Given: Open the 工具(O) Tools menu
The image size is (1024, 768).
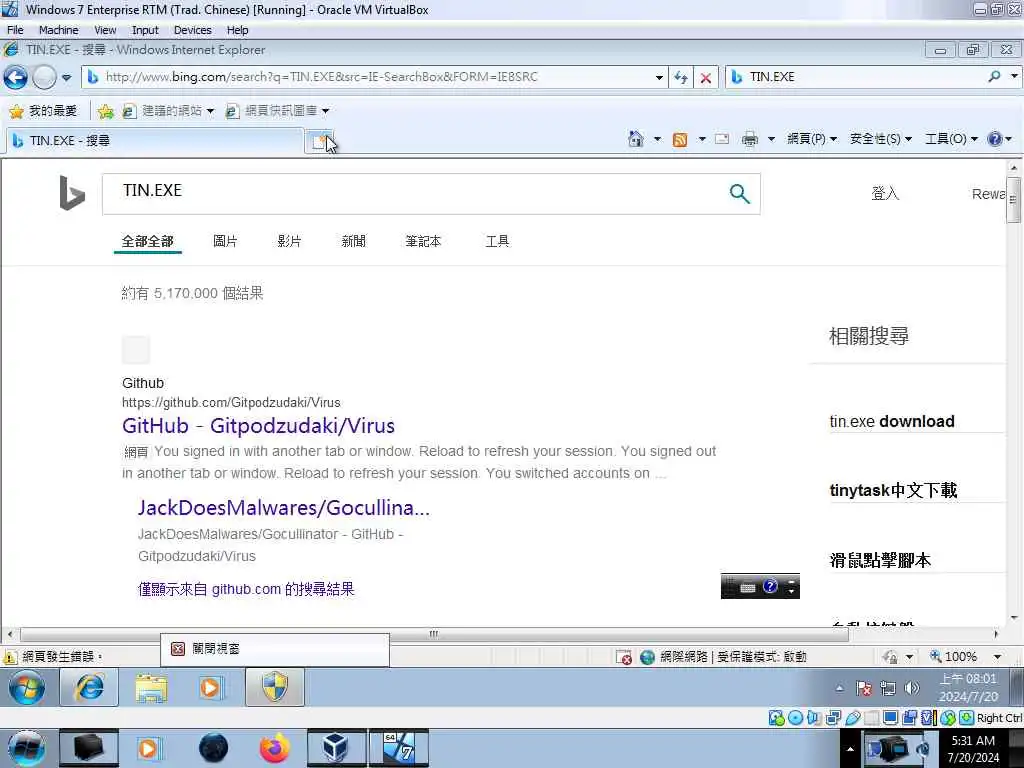Looking at the screenshot, I should [951, 139].
